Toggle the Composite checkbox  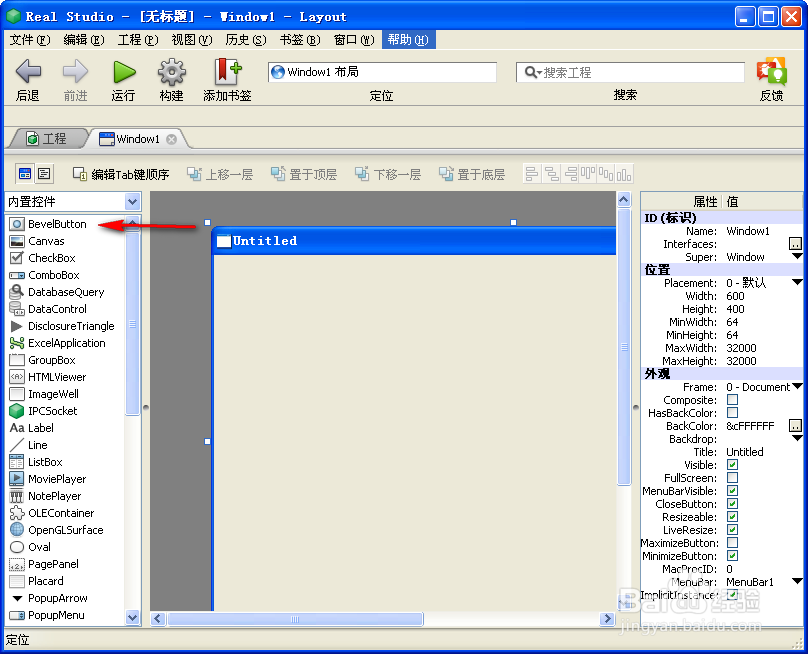[x=732, y=400]
